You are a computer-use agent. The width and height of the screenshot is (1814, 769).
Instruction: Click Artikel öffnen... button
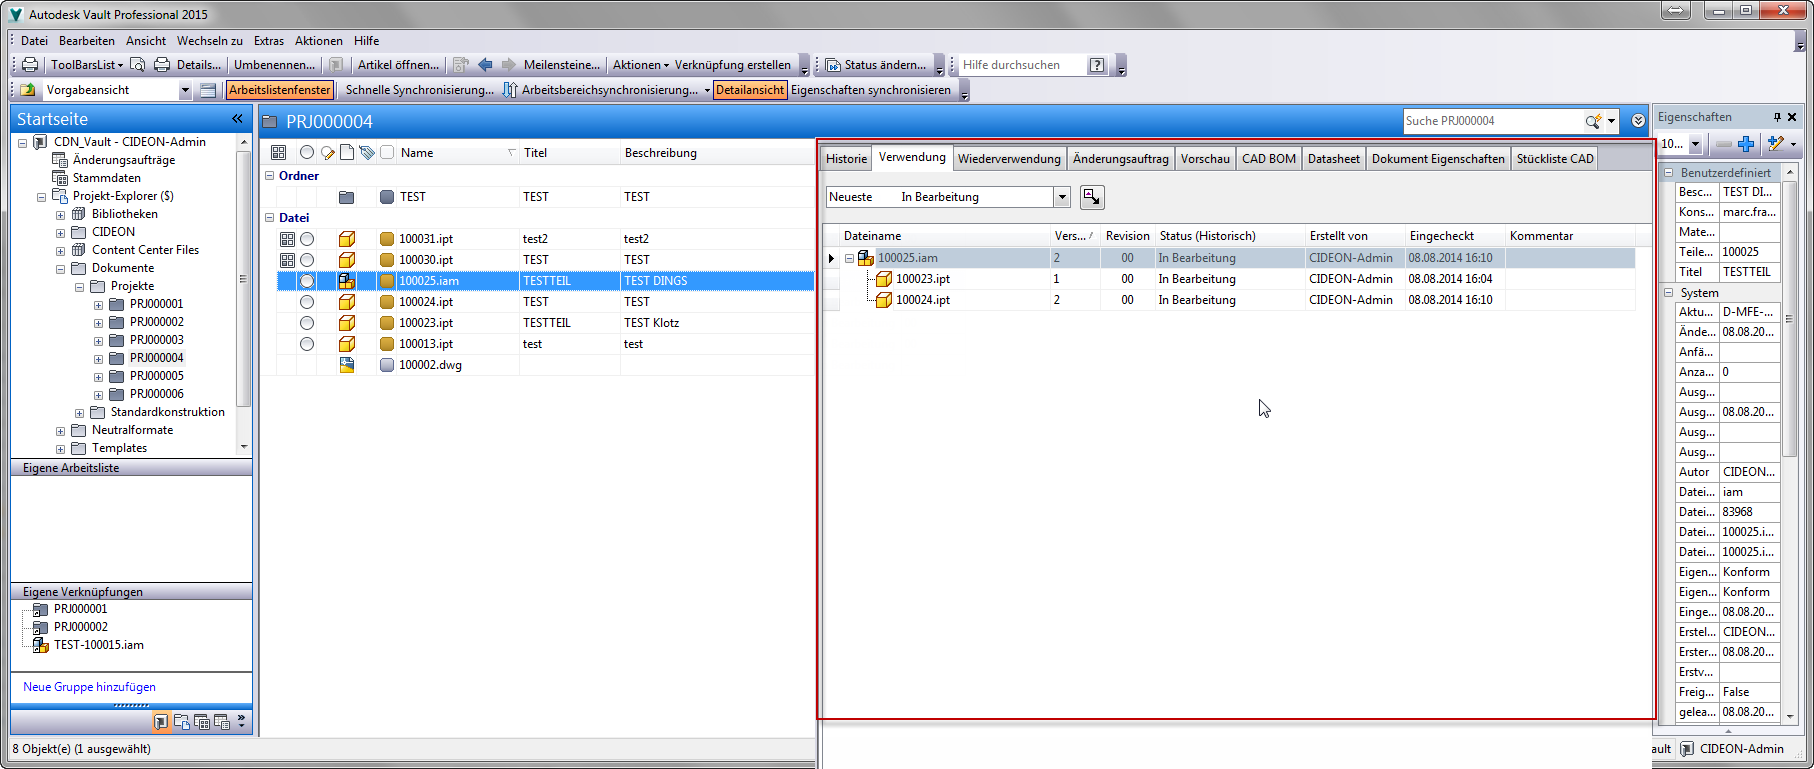[398, 65]
